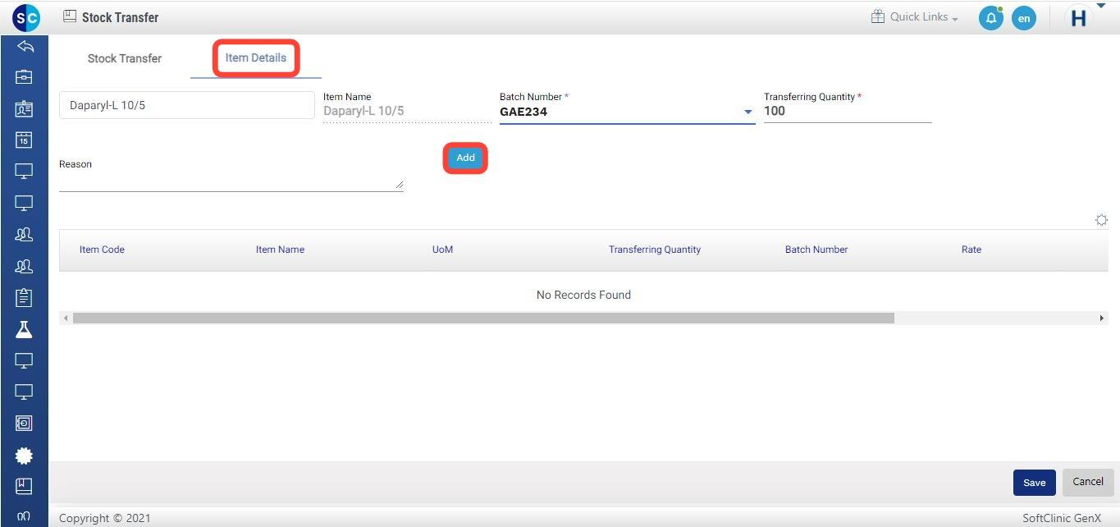Open the calendar icon in sidebar
The image size is (1120, 527).
pyautogui.click(x=24, y=140)
